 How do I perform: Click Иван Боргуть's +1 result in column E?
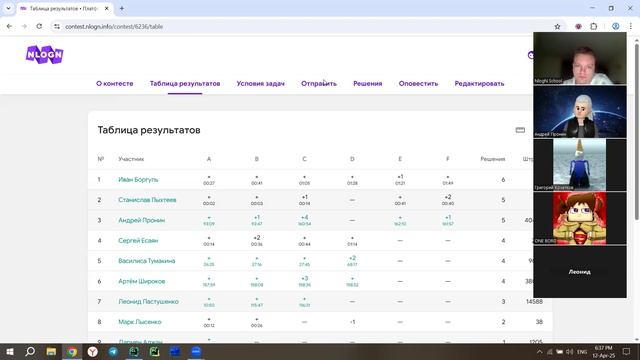pos(400,180)
